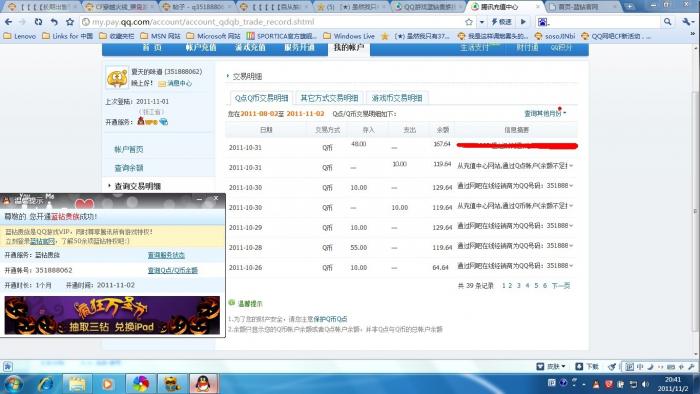
Task: Switch to the CF穿越火线 browser tab
Action: (x=120, y=7)
